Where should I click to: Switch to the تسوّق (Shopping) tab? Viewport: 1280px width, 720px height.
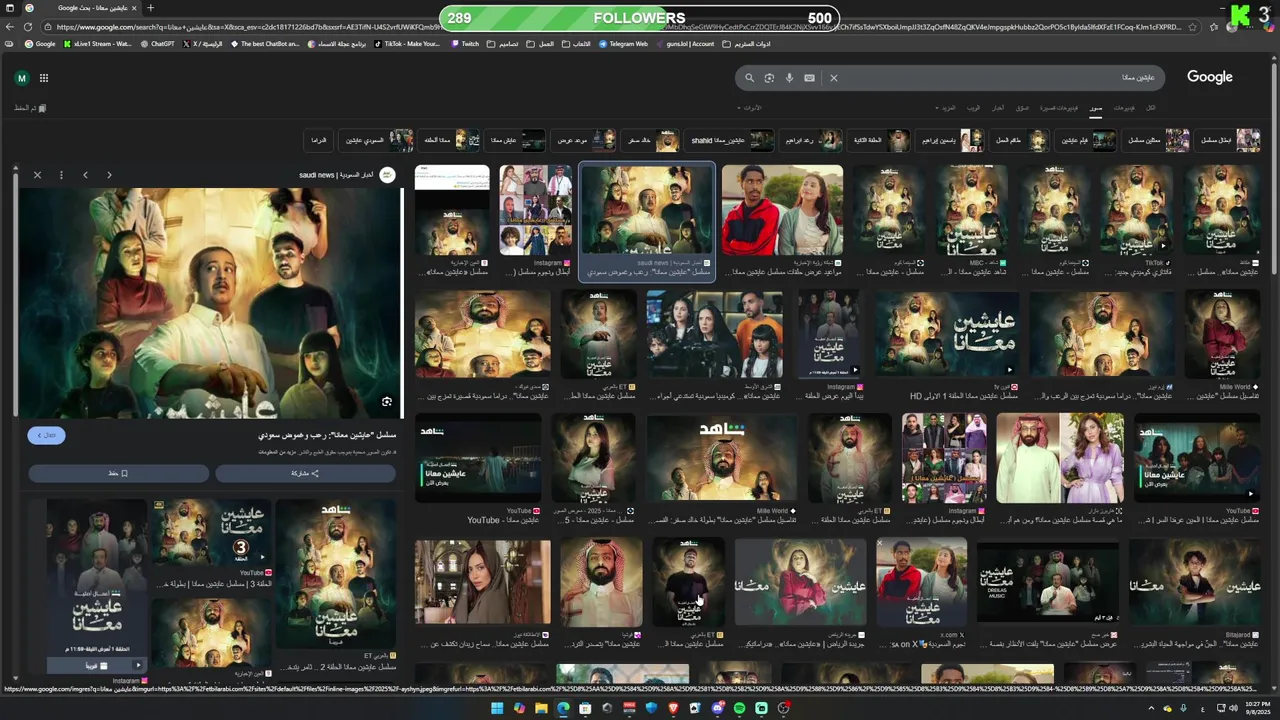coord(1022,107)
